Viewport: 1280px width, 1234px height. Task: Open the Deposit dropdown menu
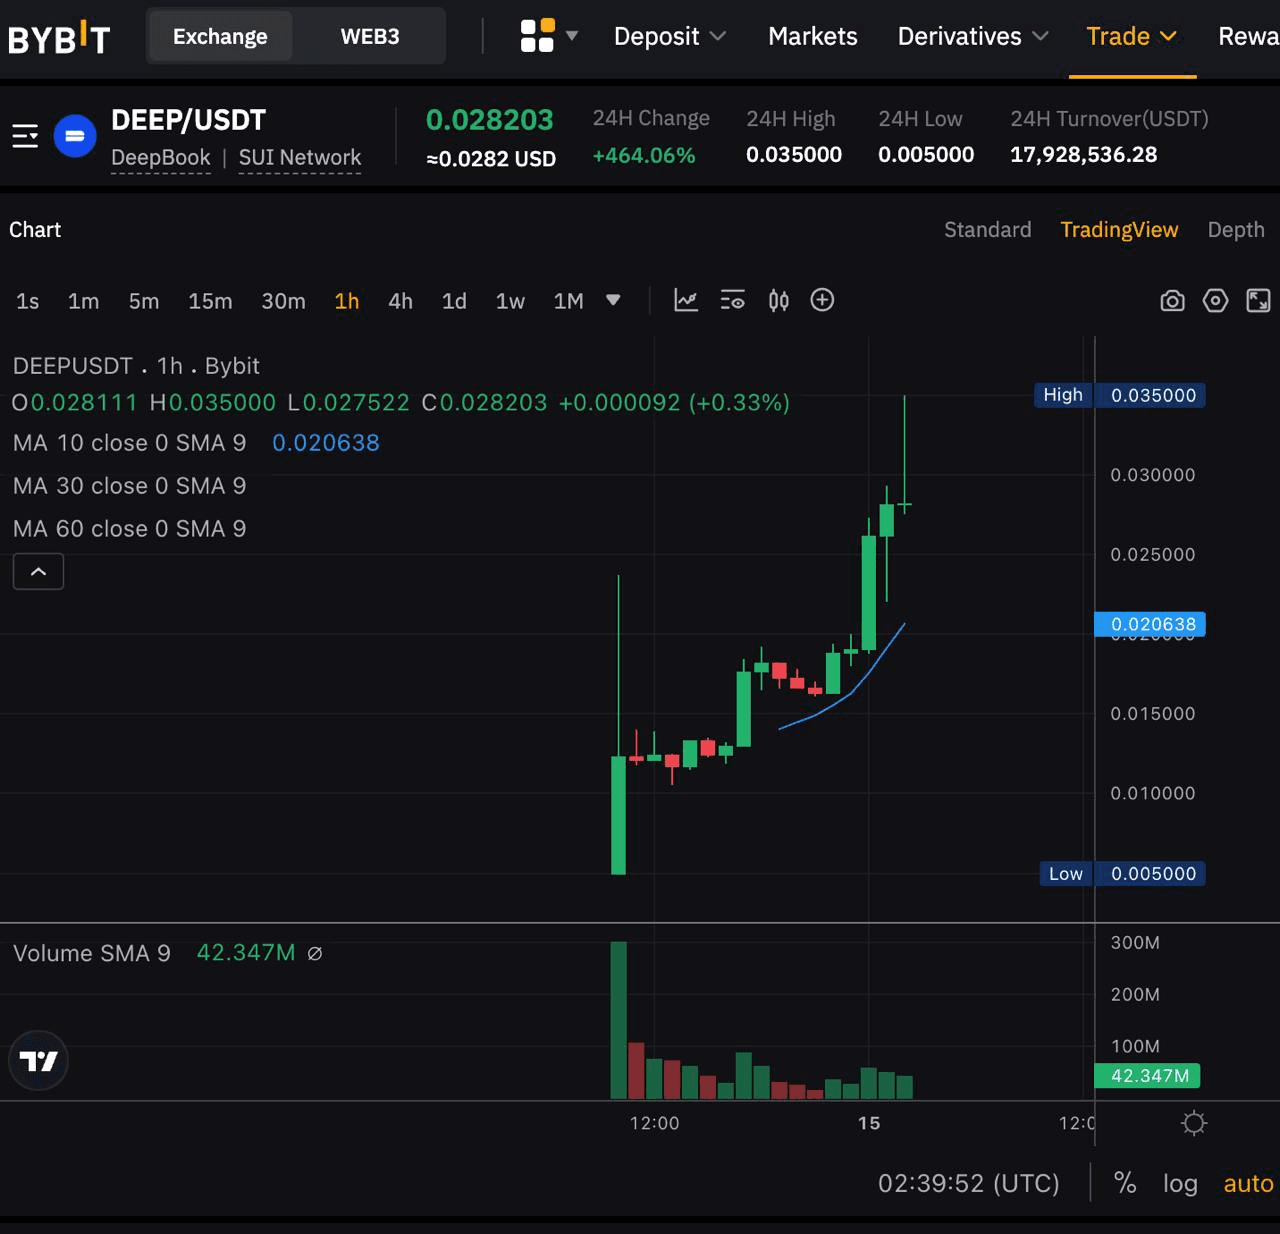coord(669,37)
